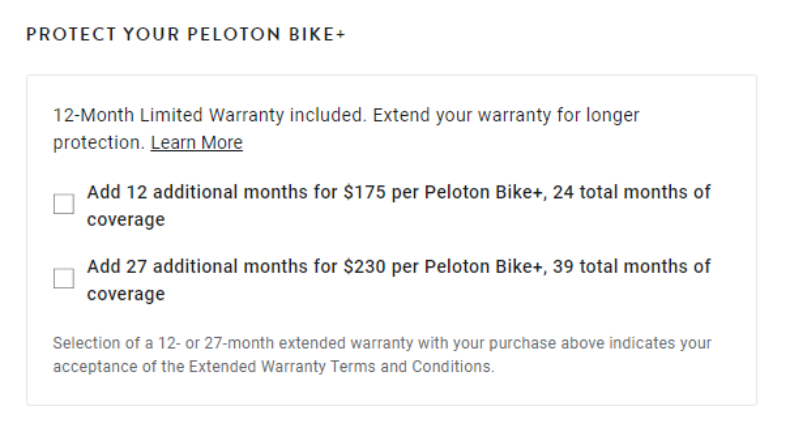Open the Learn More warranty link
The image size is (790, 436).
(x=196, y=143)
